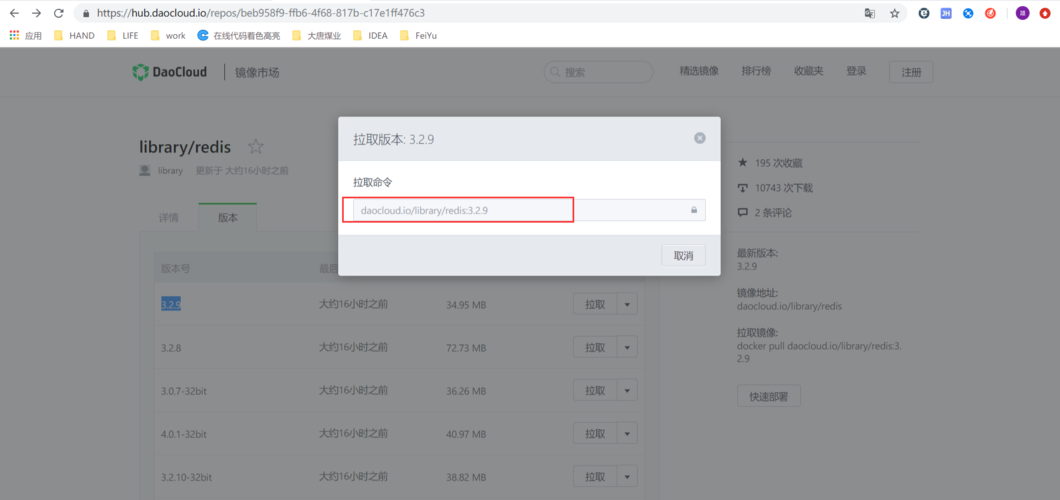
Task: Click version 3.2.10-32bit in list
Action: tap(186, 477)
